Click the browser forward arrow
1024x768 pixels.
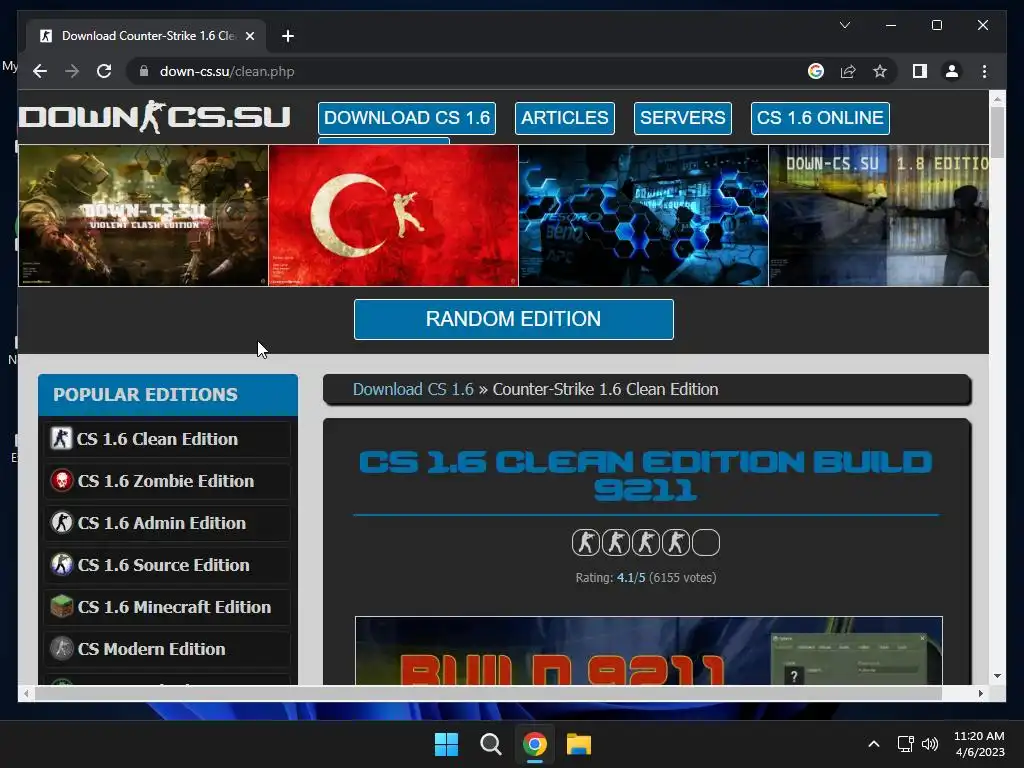(72, 71)
